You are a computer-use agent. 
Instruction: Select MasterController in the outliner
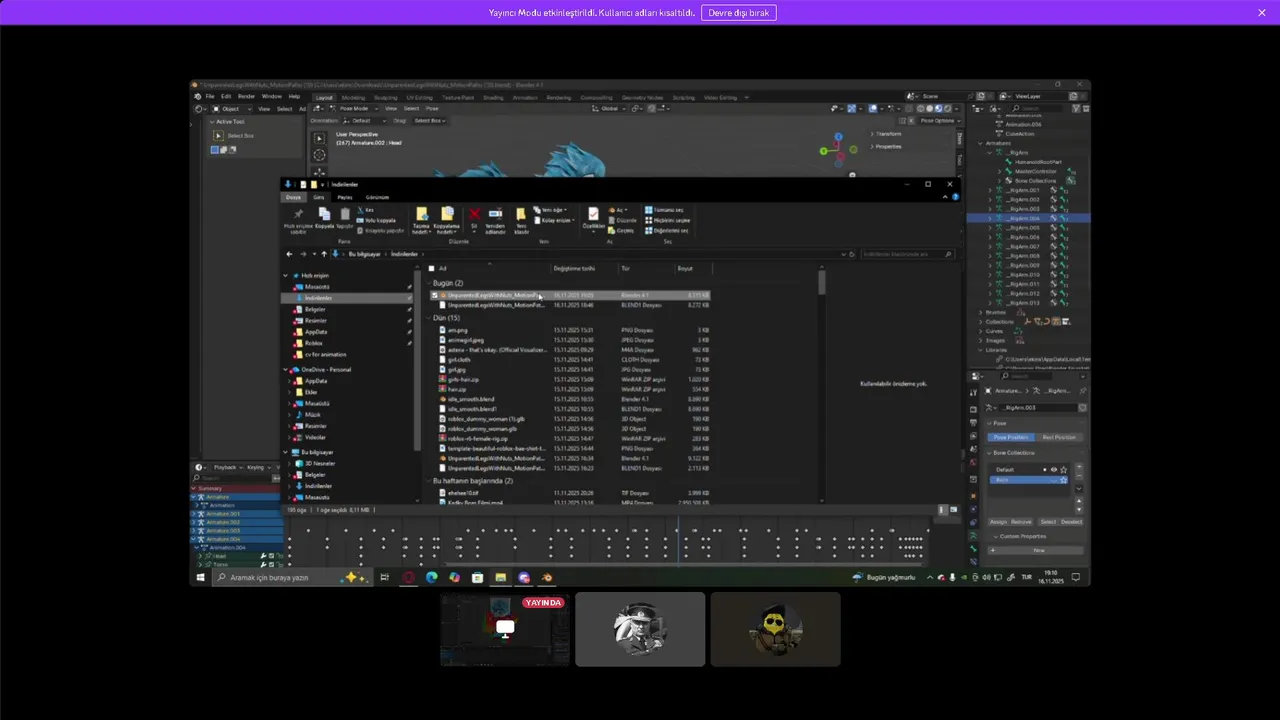click(1035, 171)
